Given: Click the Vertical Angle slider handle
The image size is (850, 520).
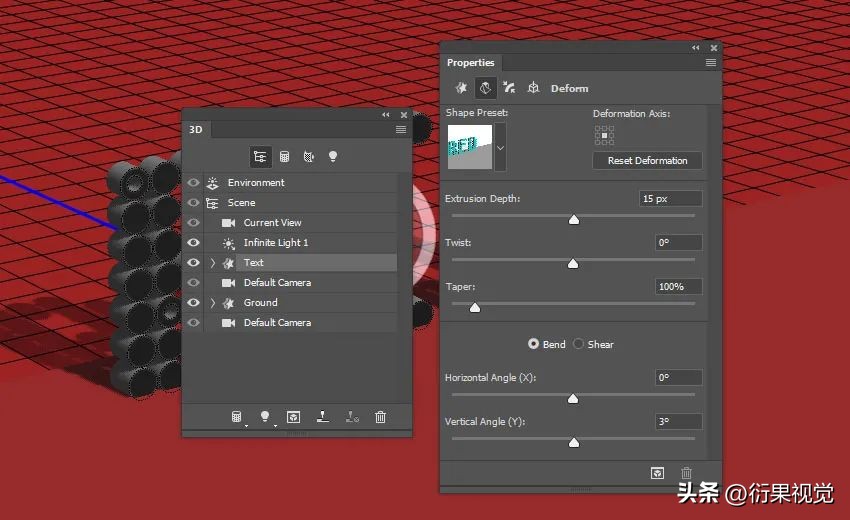Looking at the screenshot, I should (x=574, y=442).
